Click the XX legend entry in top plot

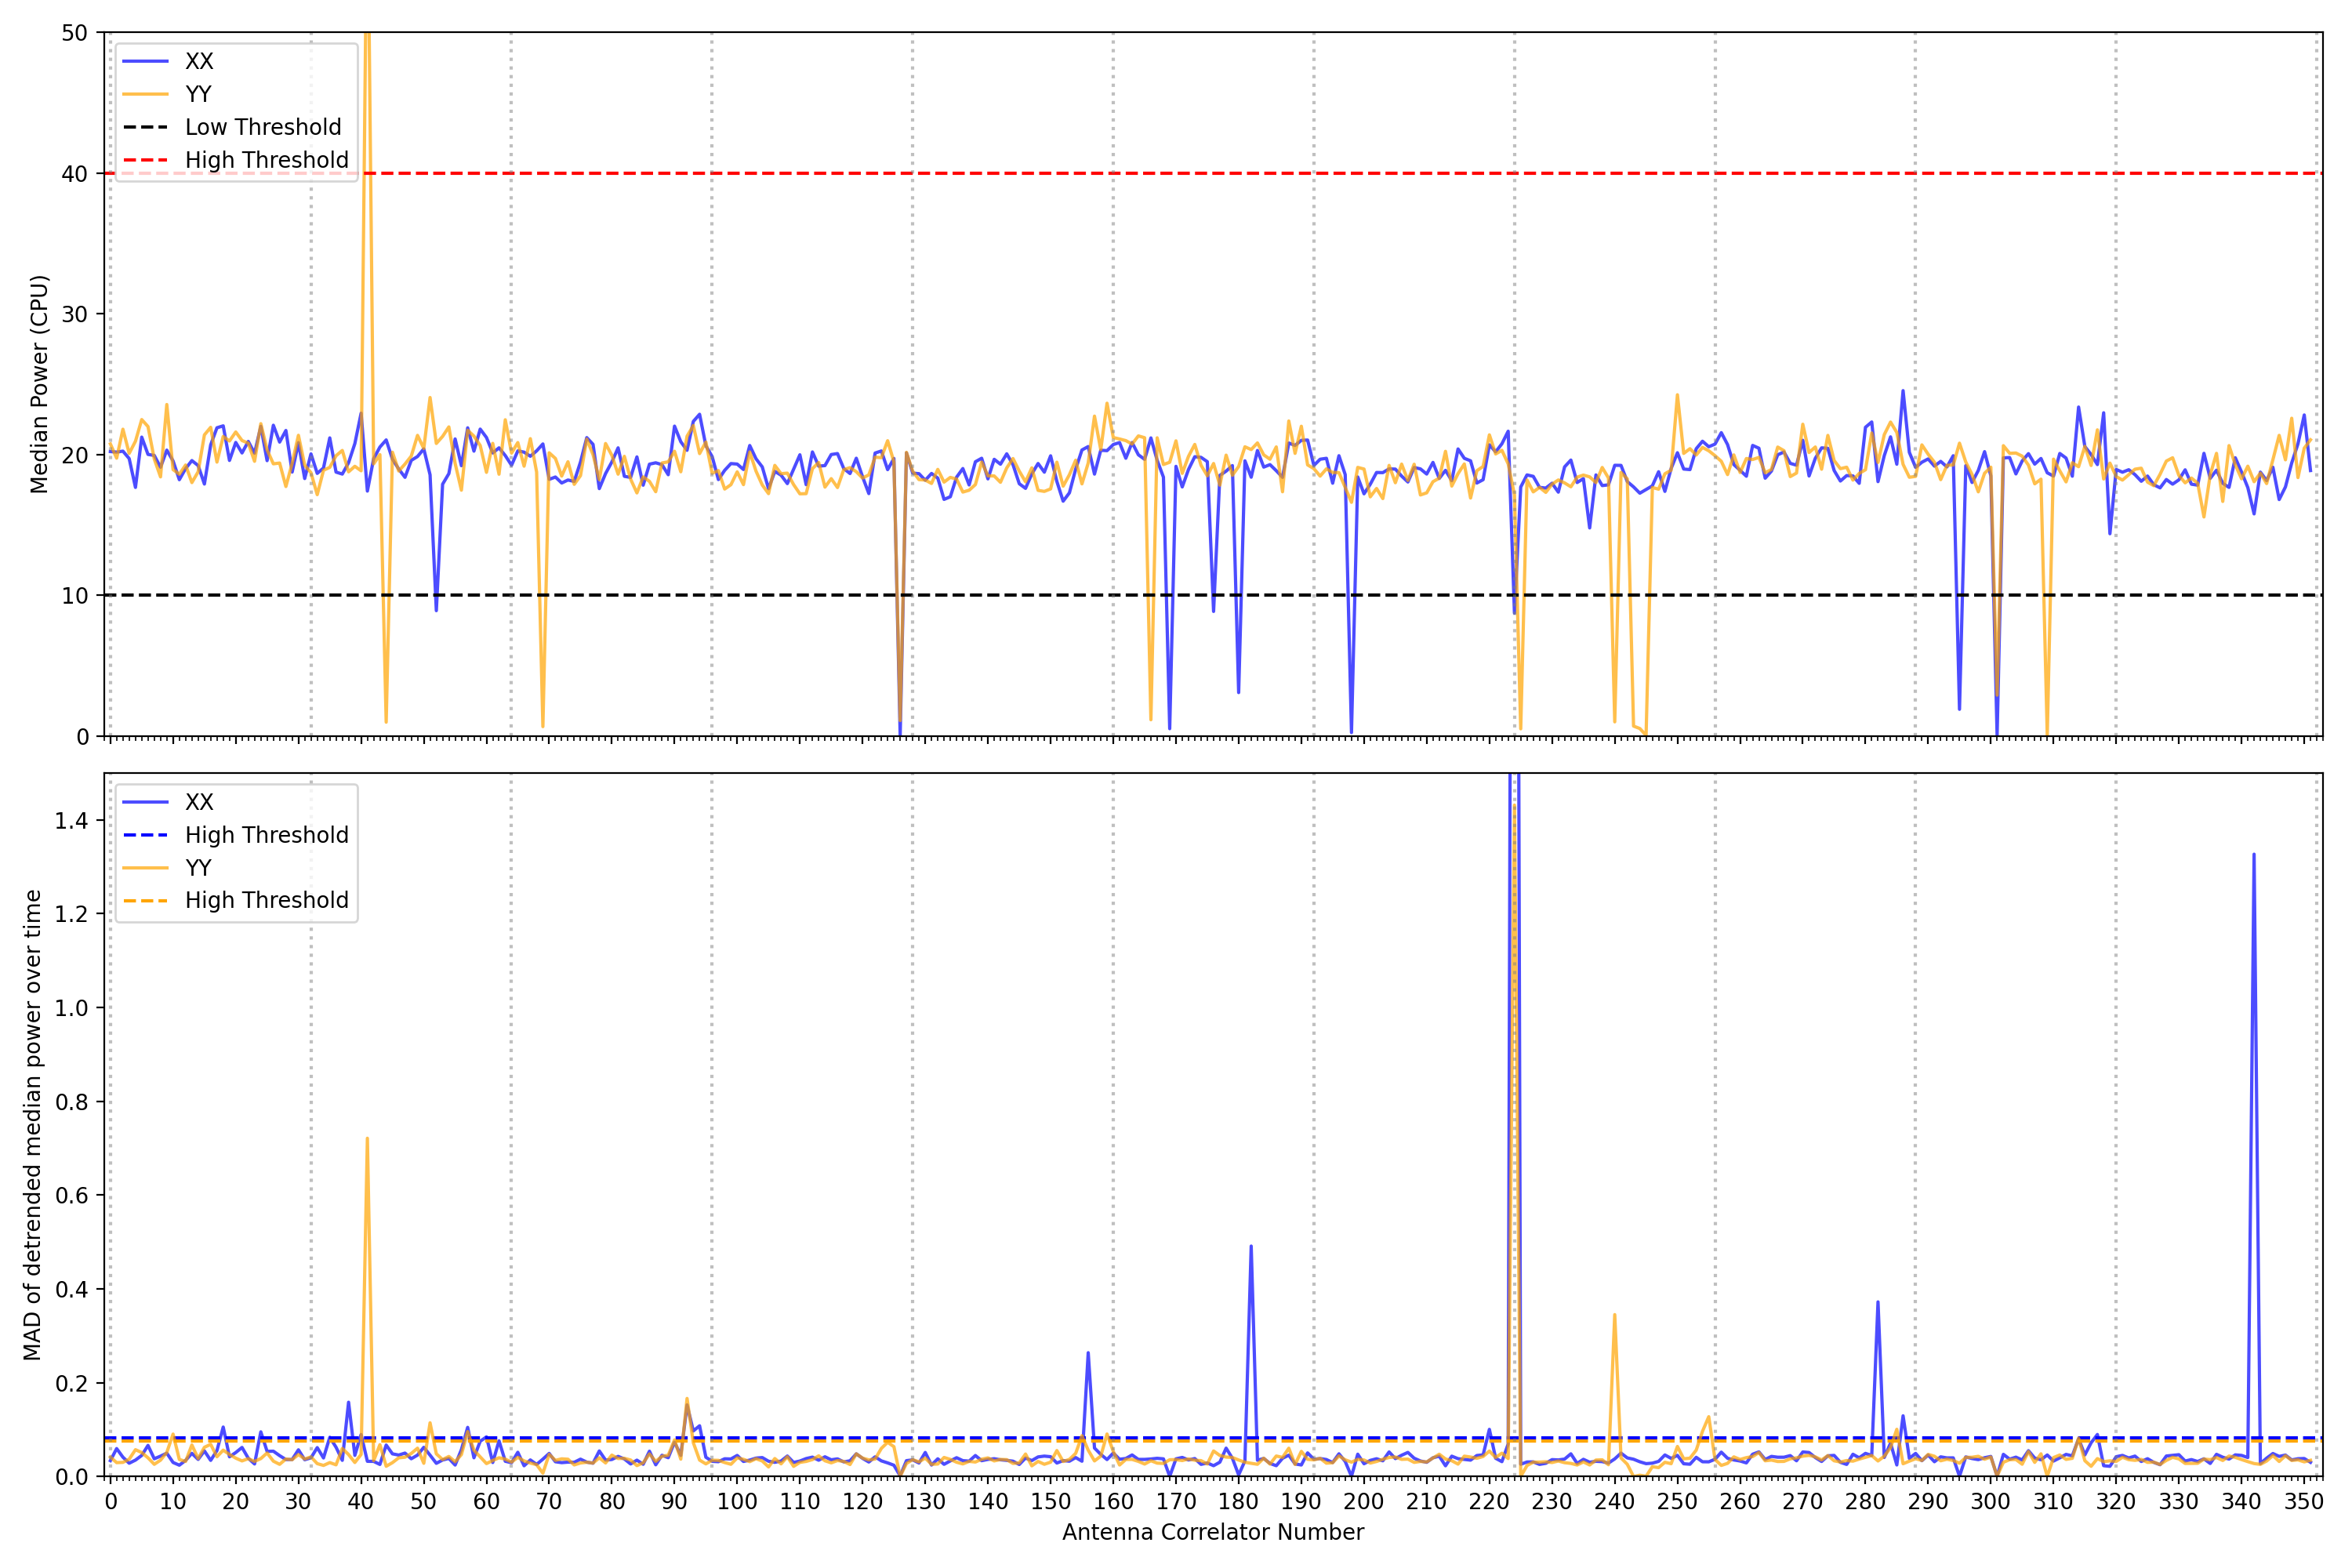(x=198, y=61)
